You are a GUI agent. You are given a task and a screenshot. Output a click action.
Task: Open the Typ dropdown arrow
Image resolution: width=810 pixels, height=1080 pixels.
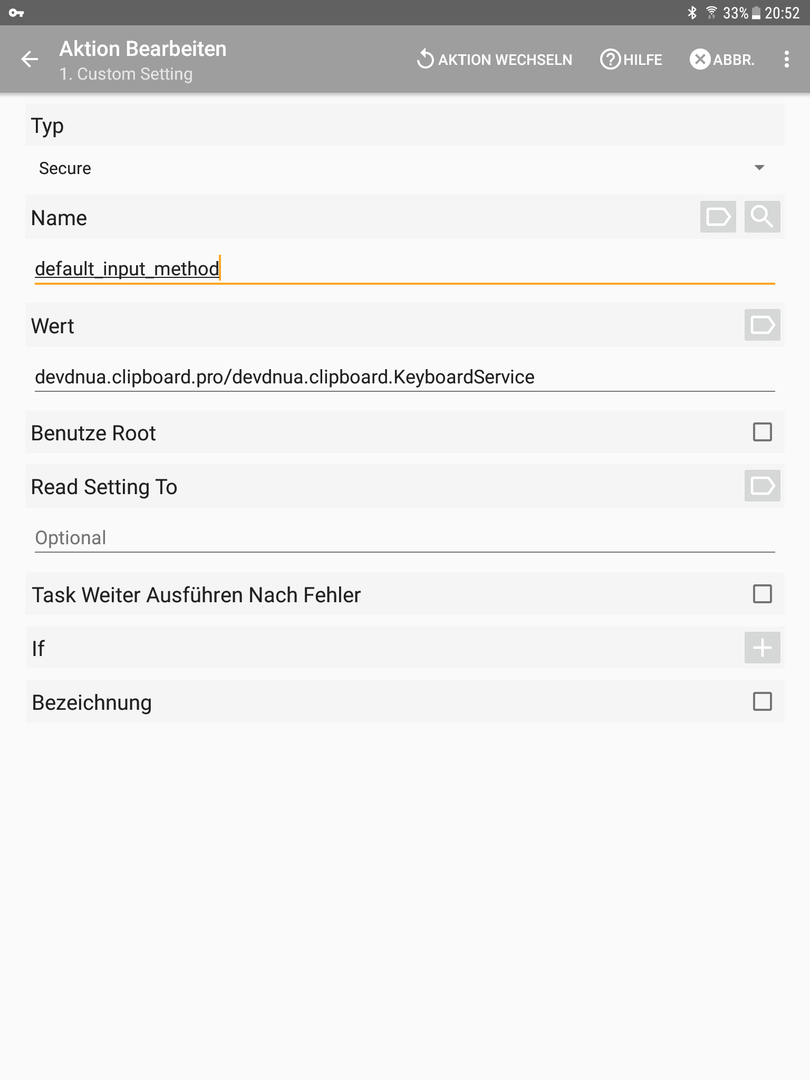coord(759,167)
